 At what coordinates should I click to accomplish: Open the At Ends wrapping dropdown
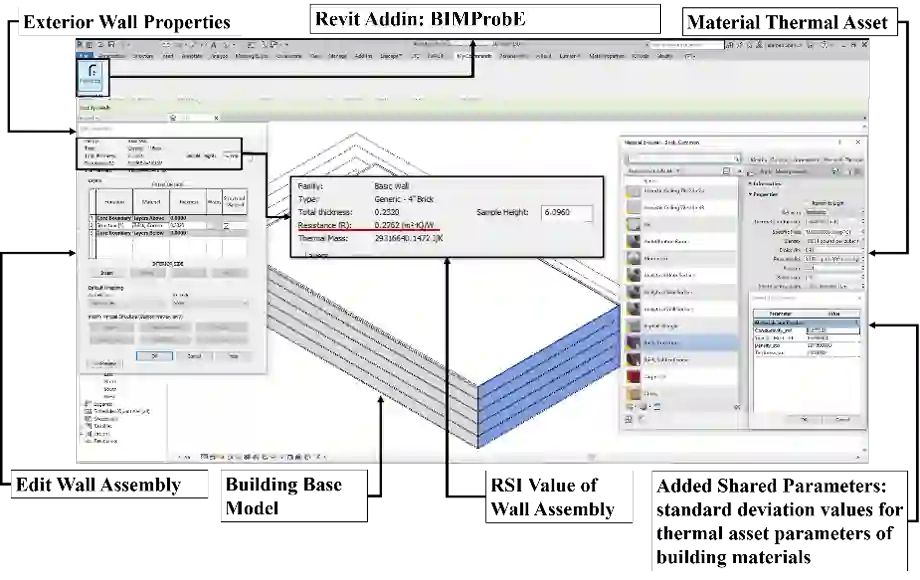coord(210,303)
